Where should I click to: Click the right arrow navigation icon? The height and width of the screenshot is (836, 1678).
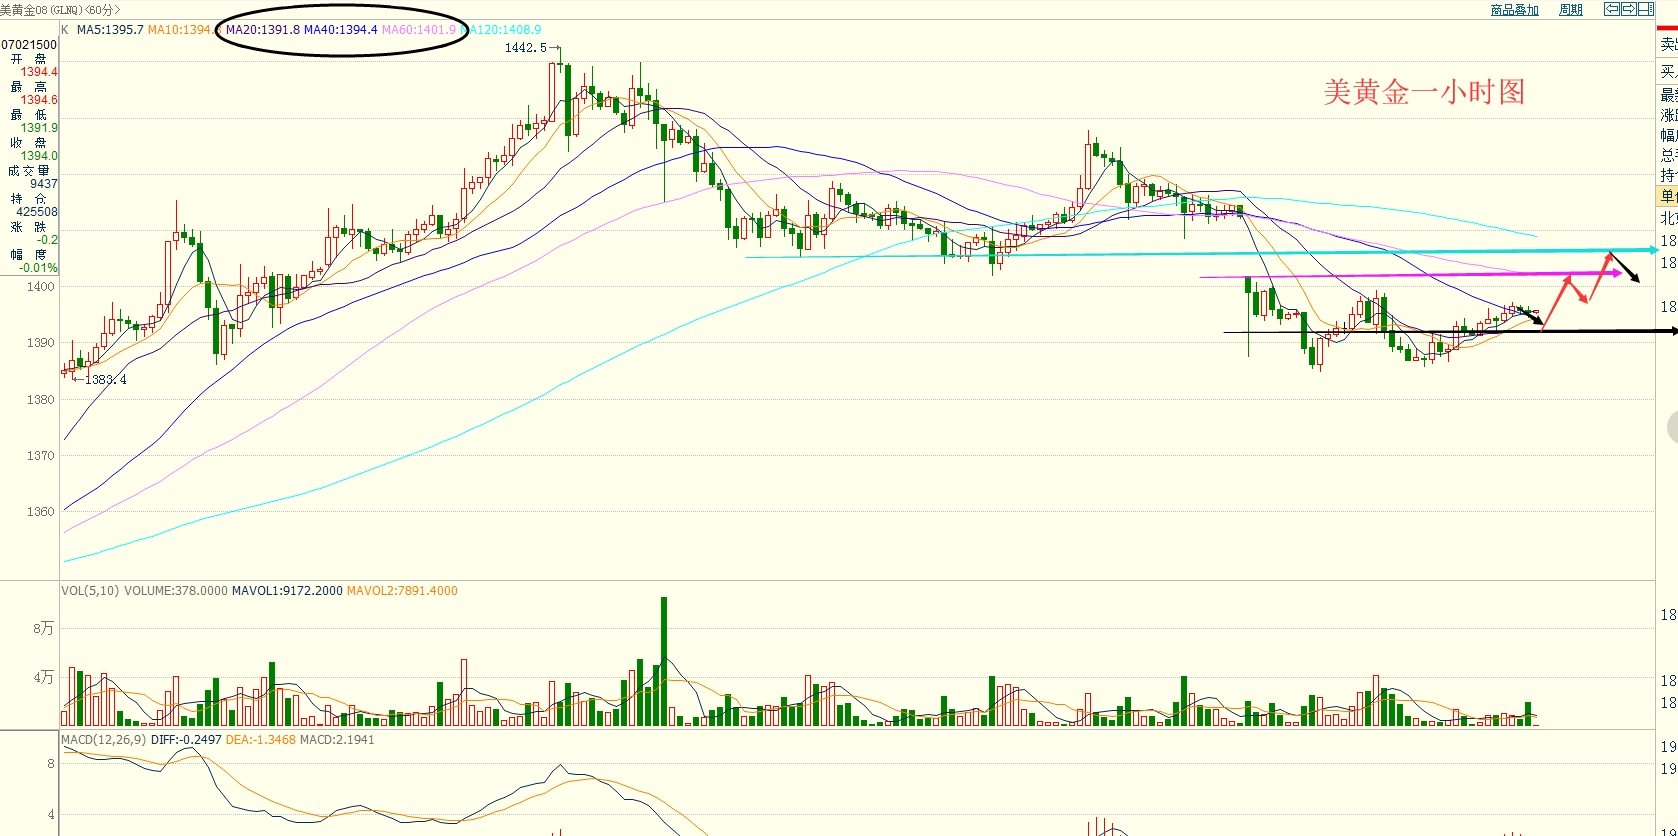[x=1628, y=9]
